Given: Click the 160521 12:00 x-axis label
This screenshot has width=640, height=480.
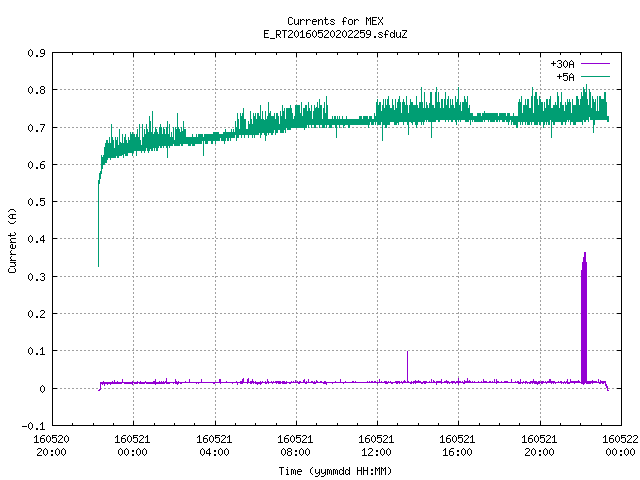Looking at the screenshot, I should pos(376,446).
